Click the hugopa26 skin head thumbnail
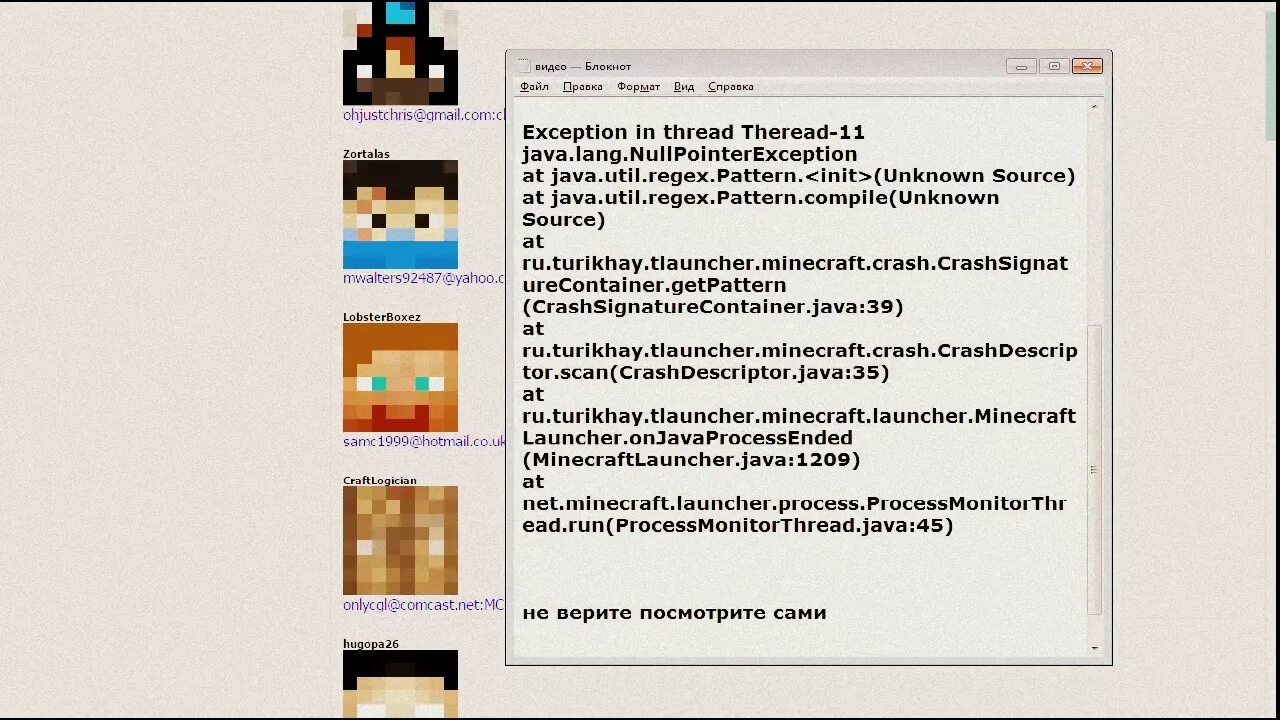1280x720 pixels. click(x=400, y=685)
